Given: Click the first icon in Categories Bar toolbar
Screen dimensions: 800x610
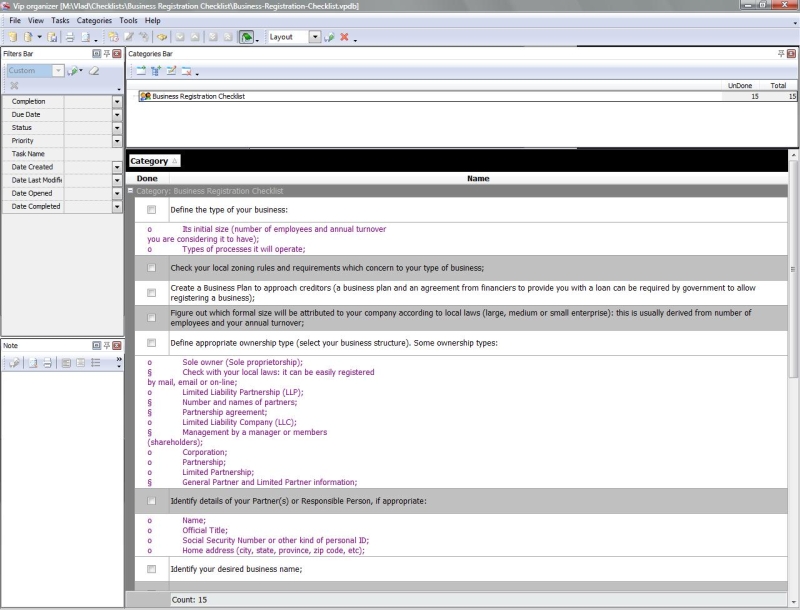Looking at the screenshot, I should click(141, 71).
